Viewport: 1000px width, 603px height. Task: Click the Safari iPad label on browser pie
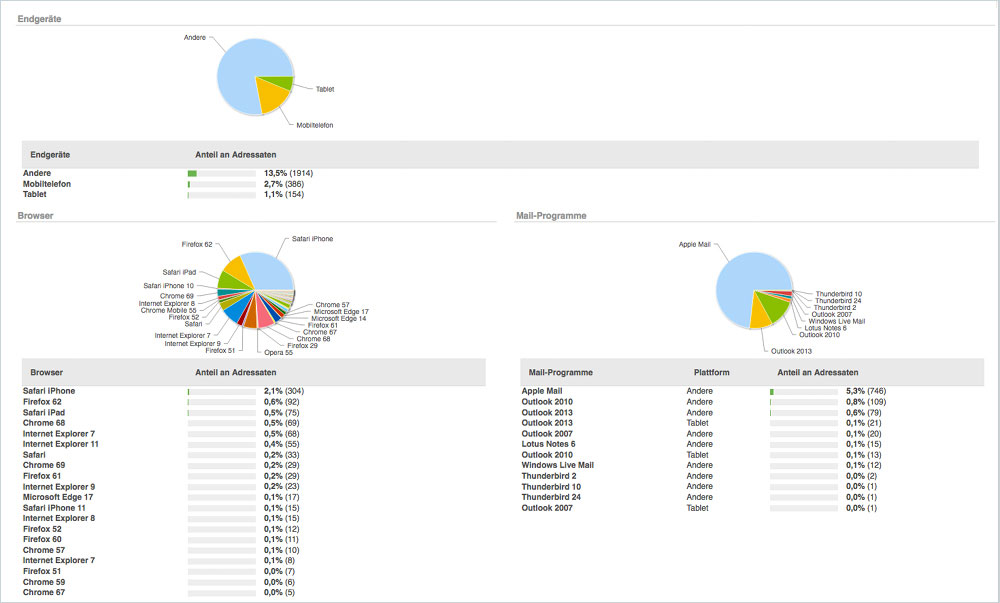coord(179,272)
